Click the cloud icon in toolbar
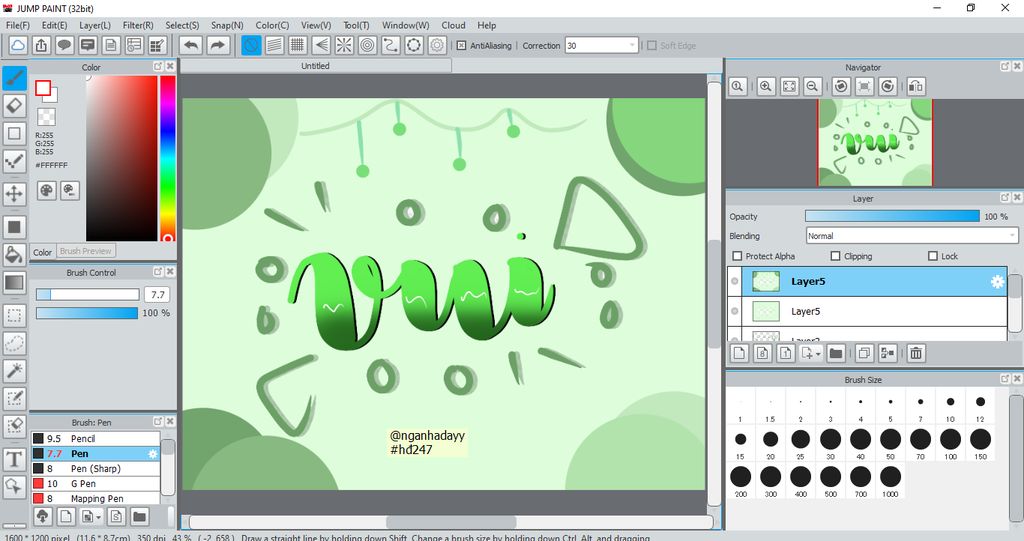 coord(18,45)
